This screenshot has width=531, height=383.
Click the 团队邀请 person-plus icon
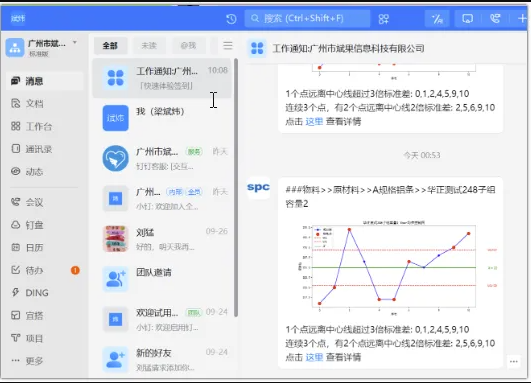115,279
